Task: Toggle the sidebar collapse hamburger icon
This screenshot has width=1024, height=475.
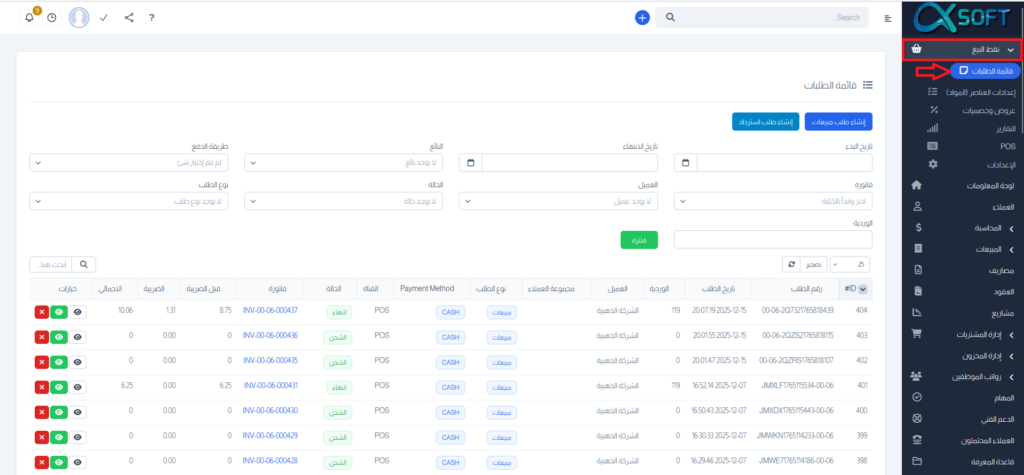Action: click(x=889, y=18)
